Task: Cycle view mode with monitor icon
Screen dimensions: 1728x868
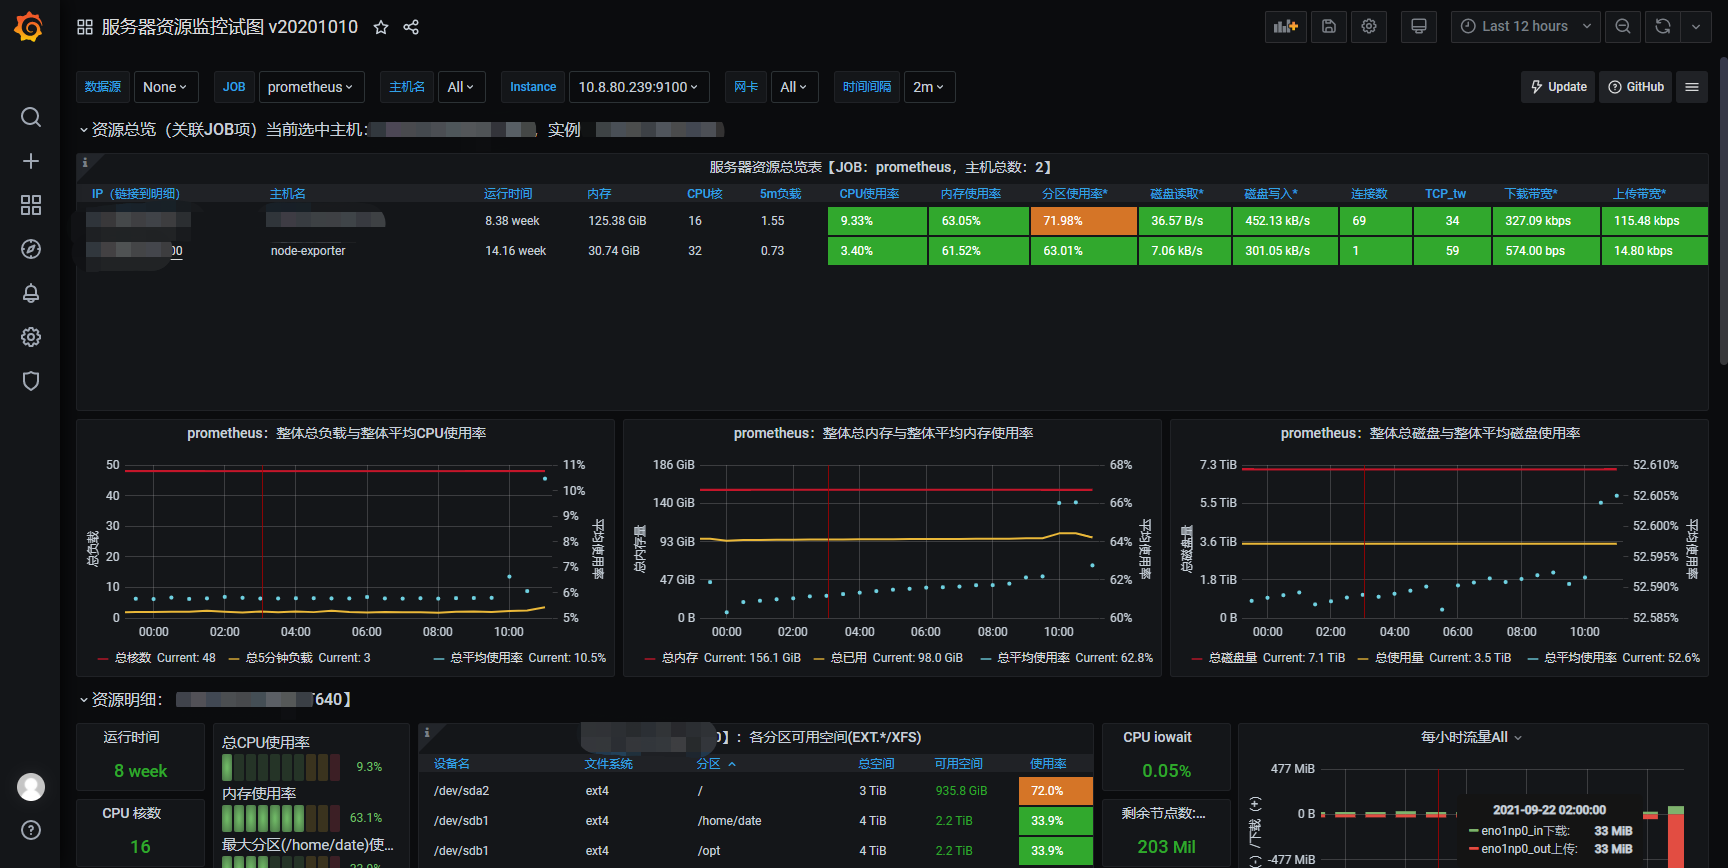Action: tap(1419, 27)
